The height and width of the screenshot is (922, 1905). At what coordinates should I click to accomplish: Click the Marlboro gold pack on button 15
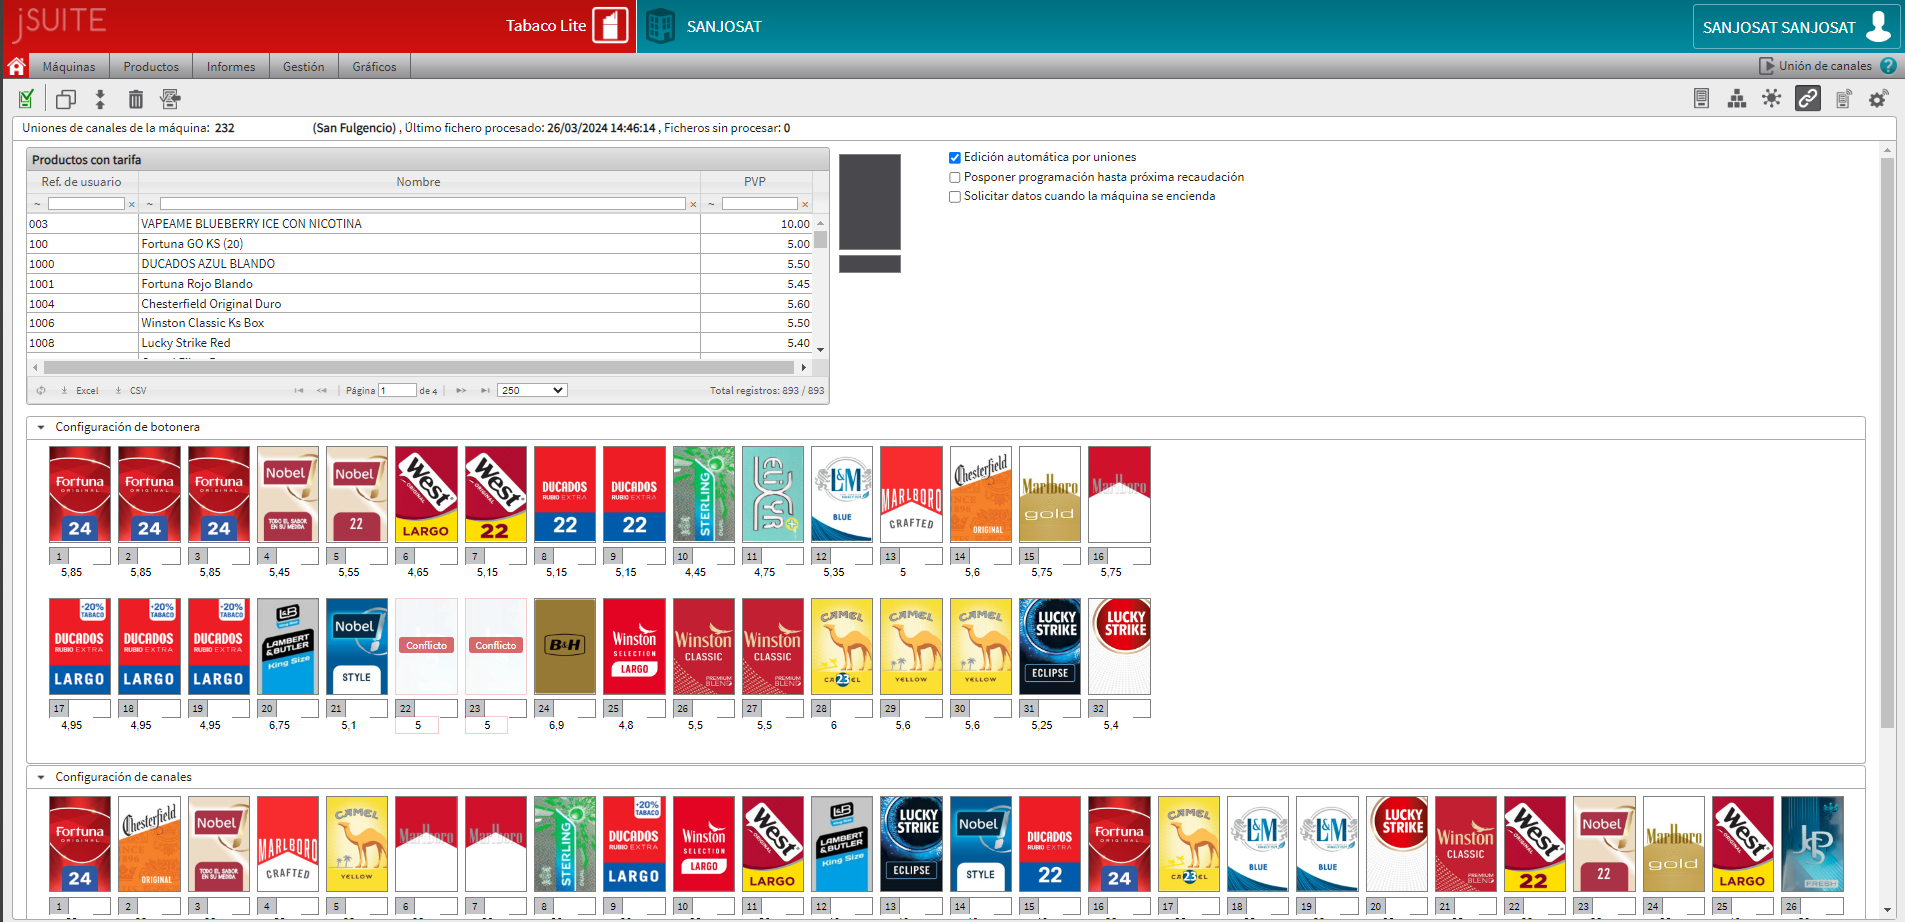point(1049,494)
